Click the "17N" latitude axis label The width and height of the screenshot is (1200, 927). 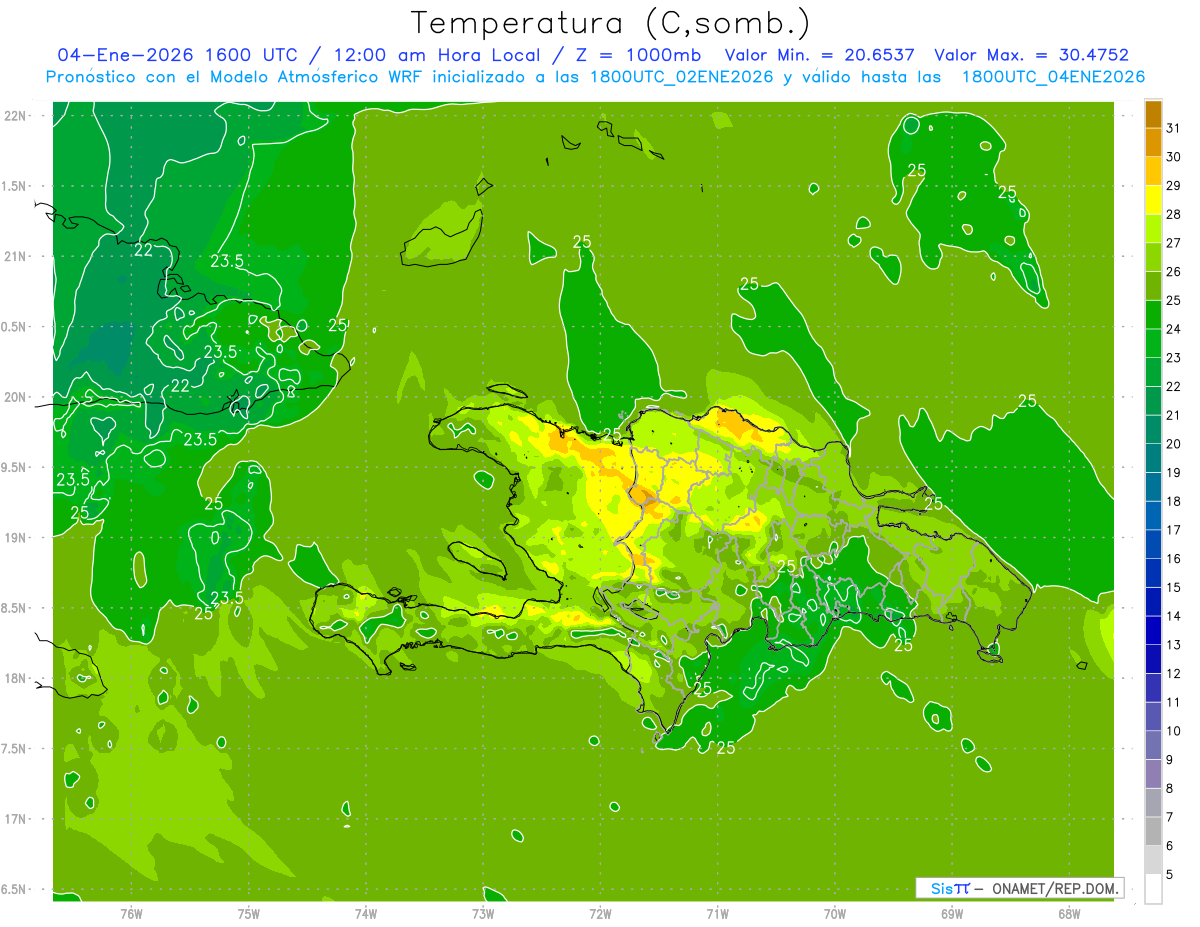(x=16, y=819)
